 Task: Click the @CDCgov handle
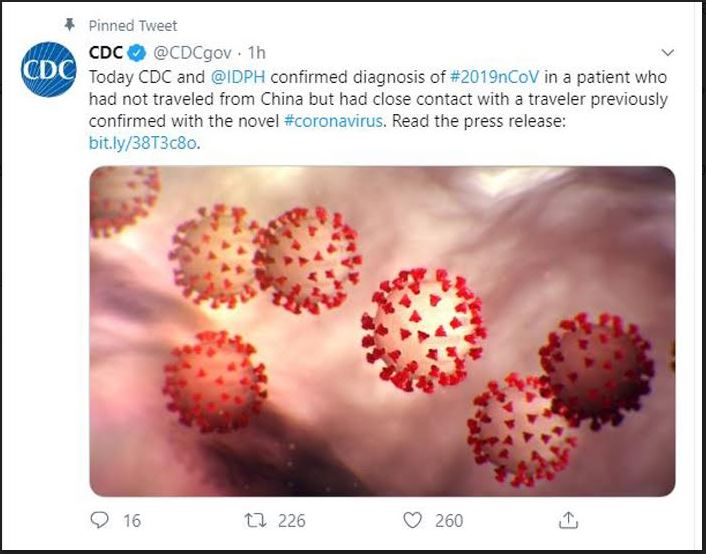[192, 53]
